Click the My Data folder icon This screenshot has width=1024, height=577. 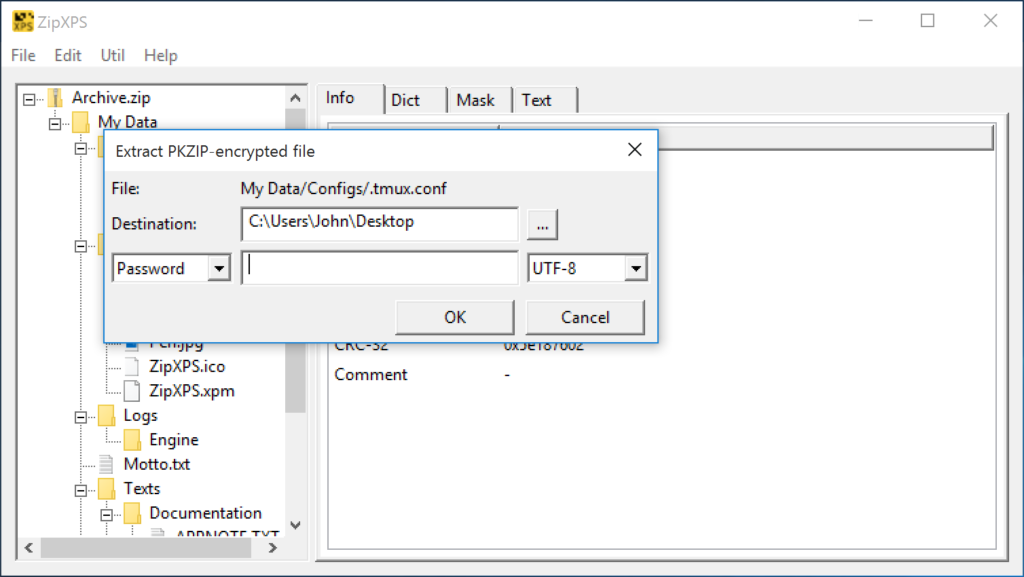79,121
